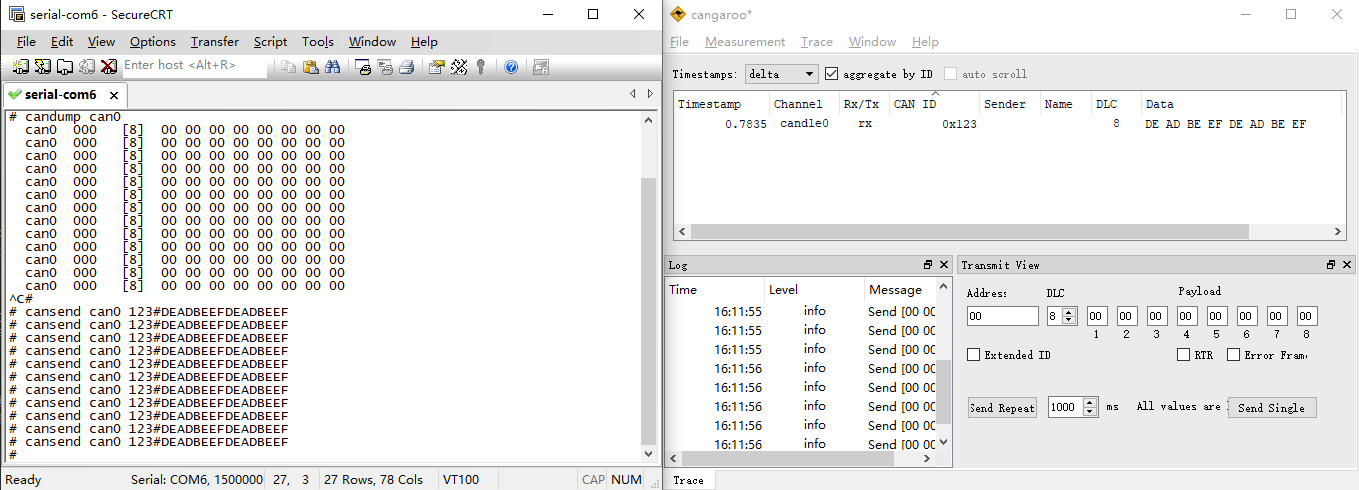The width and height of the screenshot is (1359, 490).
Task: Click the next tab right arrow in SecureCRT
Action: 650,94
